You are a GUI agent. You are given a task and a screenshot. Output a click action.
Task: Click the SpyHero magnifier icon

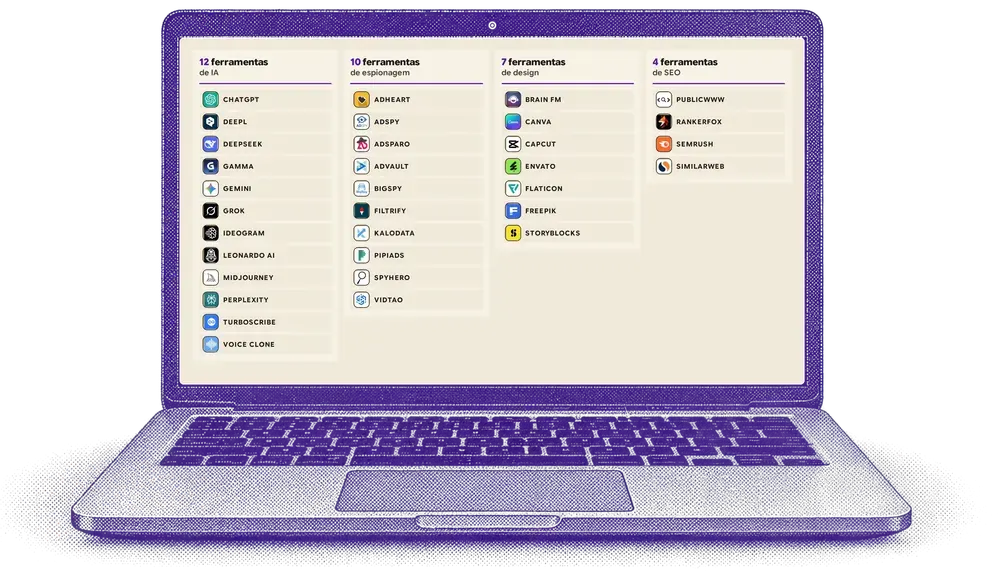[362, 278]
